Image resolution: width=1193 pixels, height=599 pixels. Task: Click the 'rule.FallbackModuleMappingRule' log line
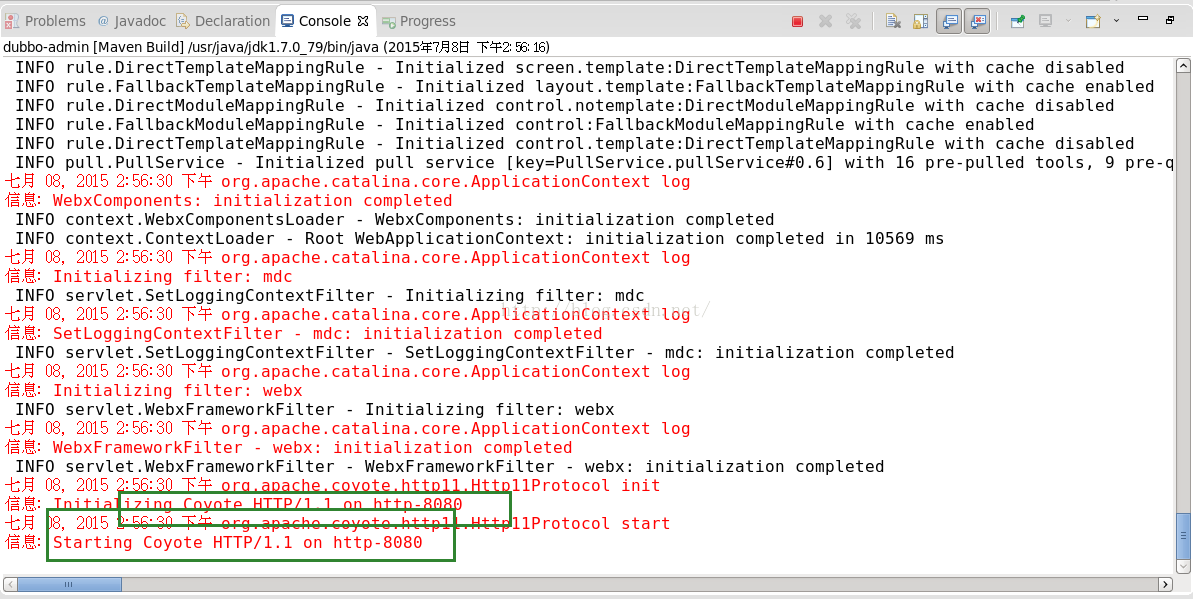coord(524,125)
